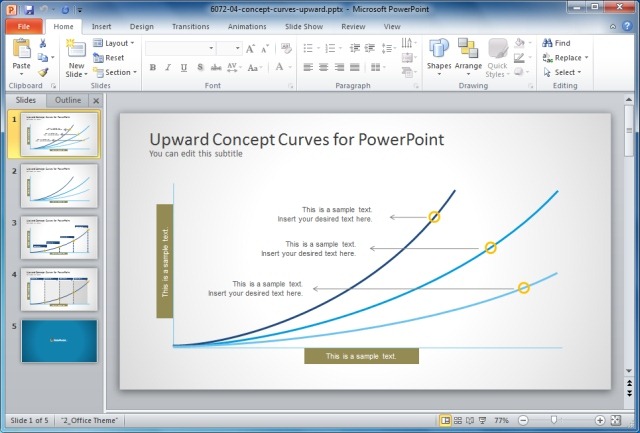This screenshot has width=640, height=433.
Task: Open the font name combo box
Action: coord(180,48)
